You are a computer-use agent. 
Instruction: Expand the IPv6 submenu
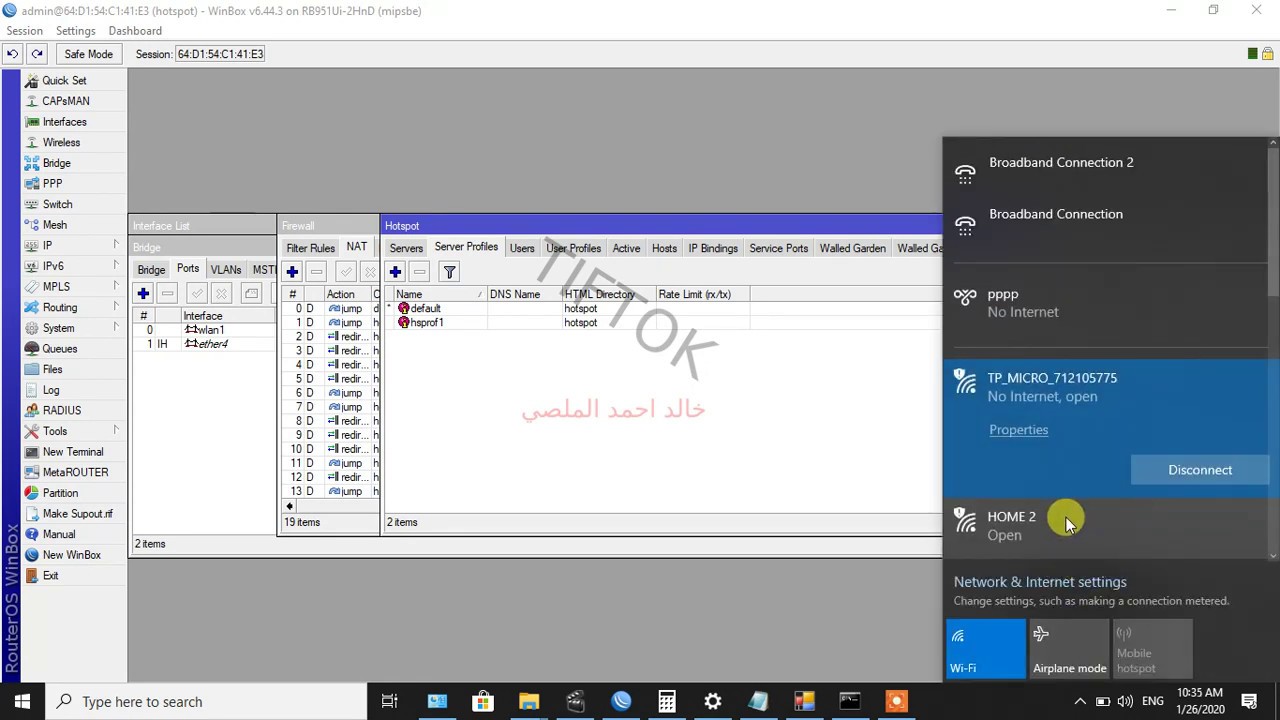(x=70, y=266)
